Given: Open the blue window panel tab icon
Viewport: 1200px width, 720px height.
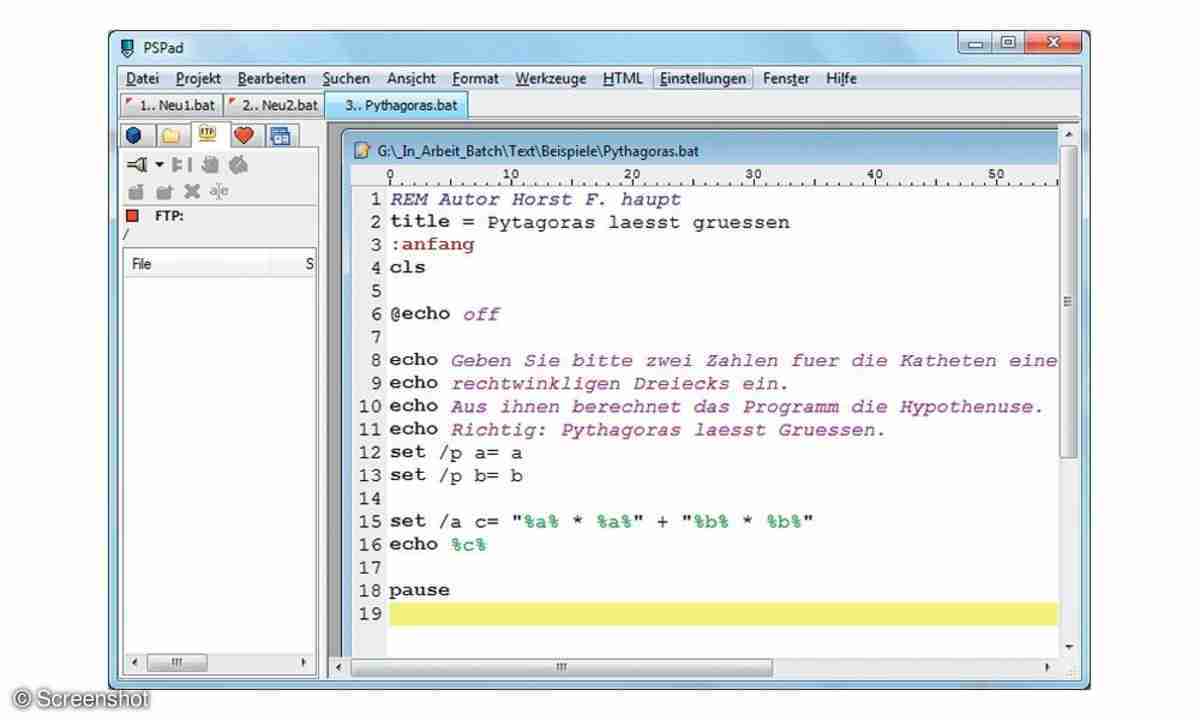Looking at the screenshot, I should pos(280,135).
